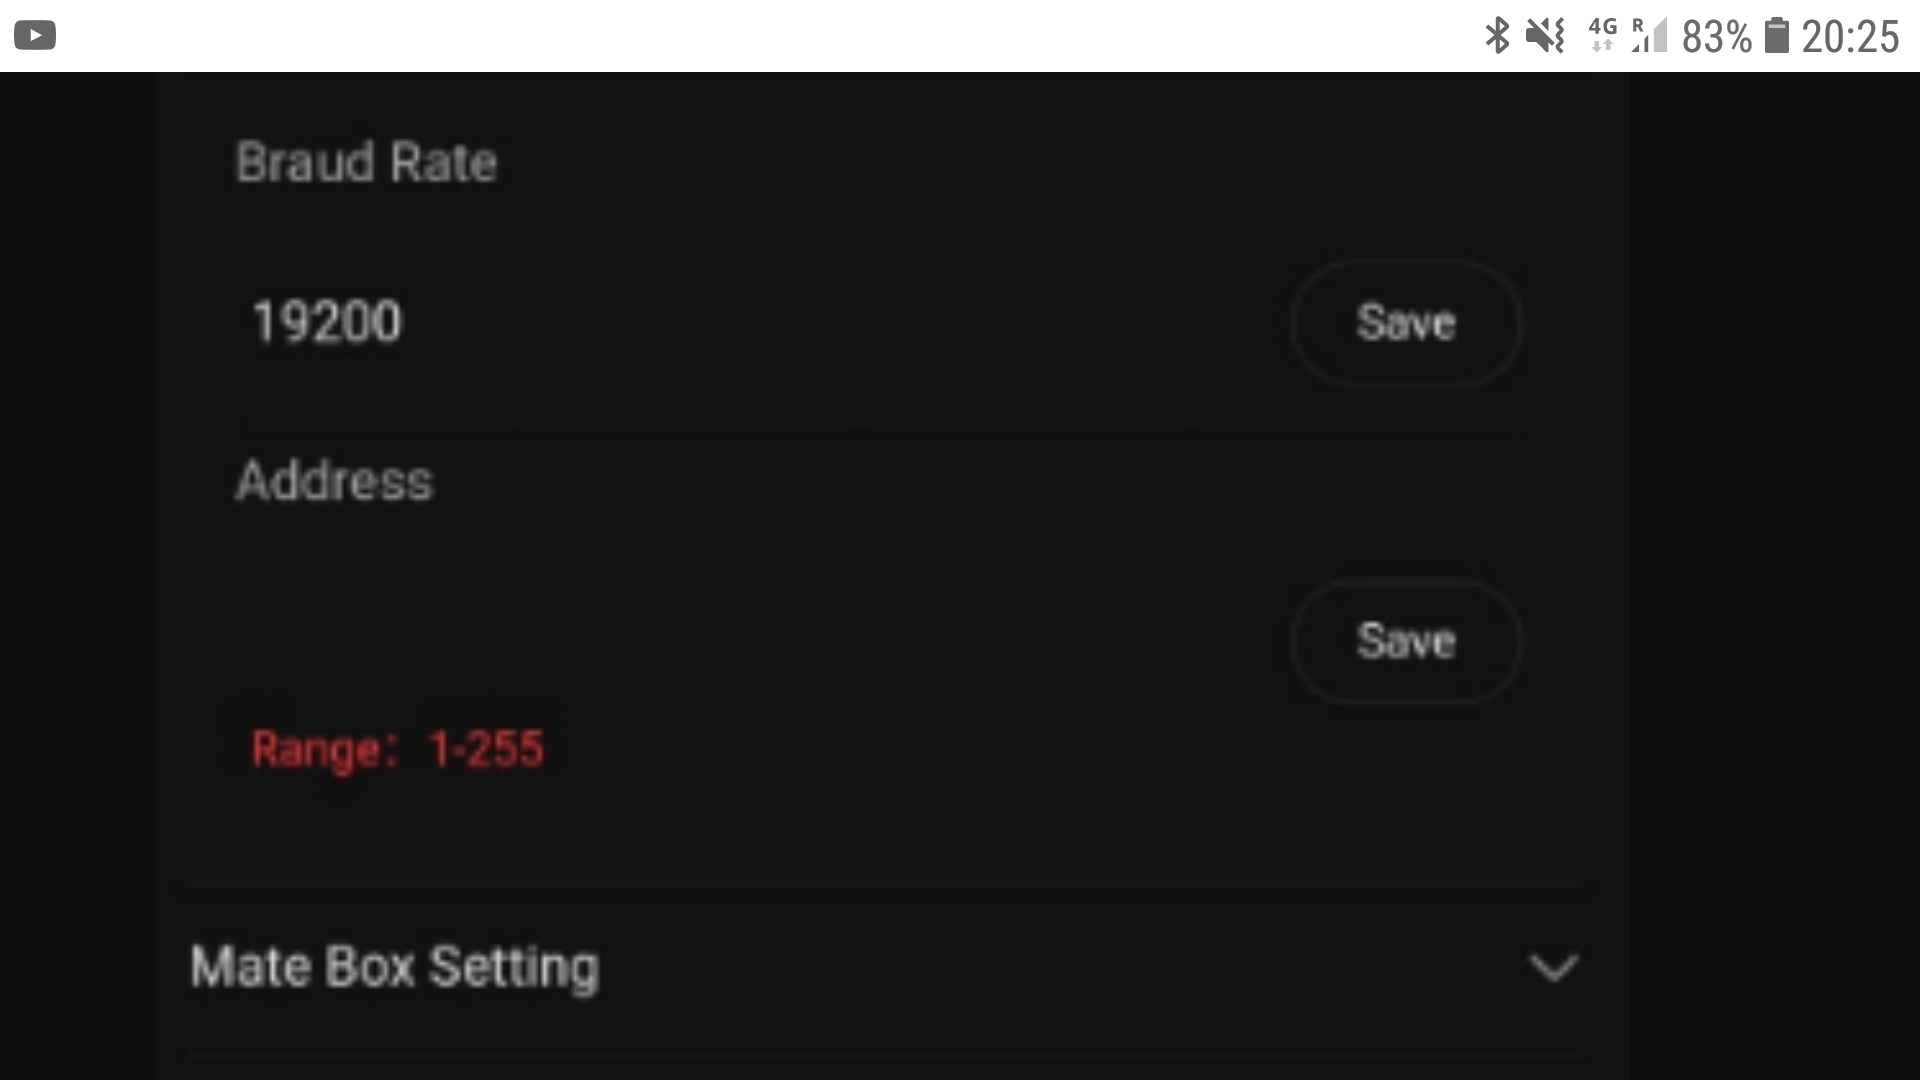Viewport: 1920px width, 1080px height.
Task: Open the Mate Box Setting row label
Action: click(x=395, y=967)
